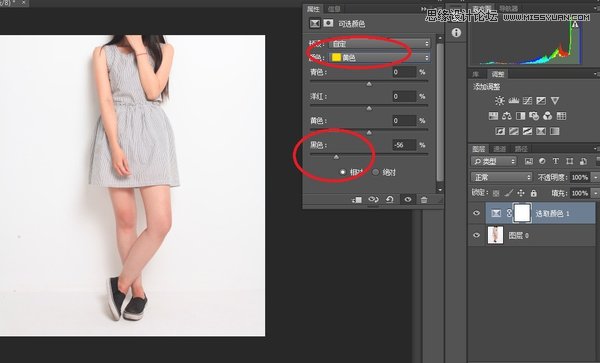Add a Posterize adjustment layer

(514, 132)
